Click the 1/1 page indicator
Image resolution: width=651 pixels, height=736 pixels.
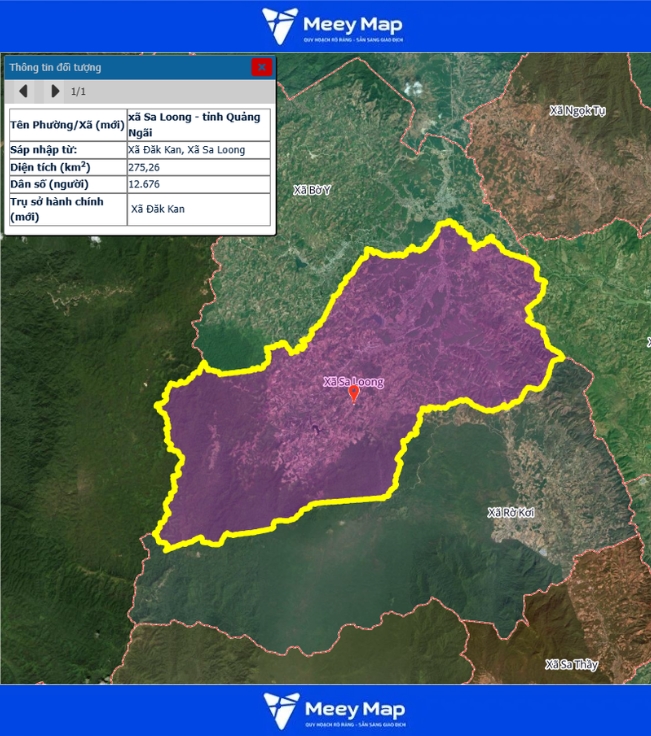(x=78, y=92)
